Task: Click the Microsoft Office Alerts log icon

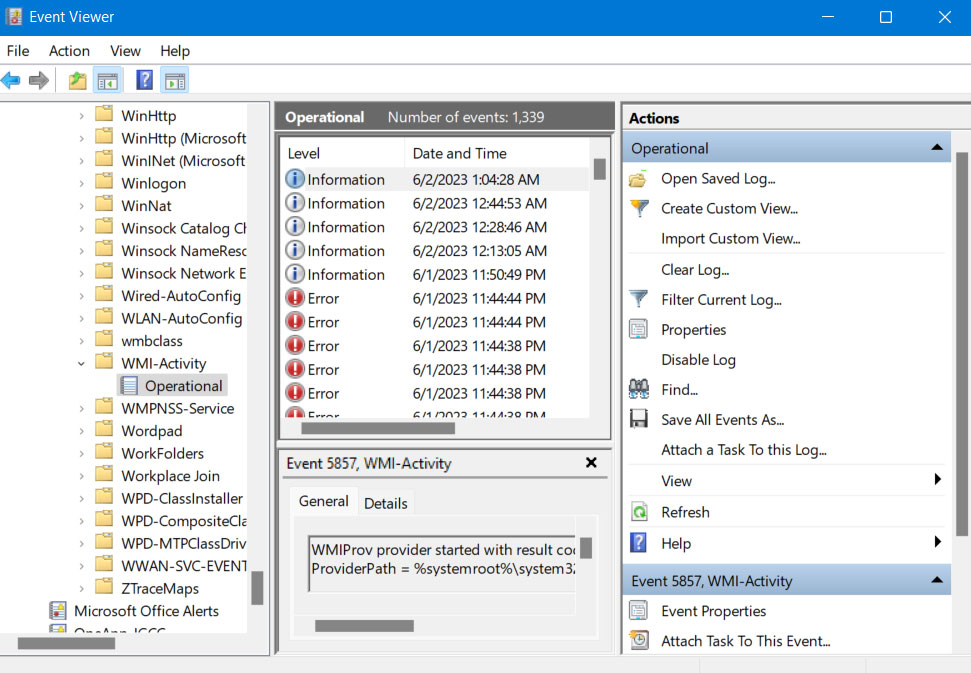Action: (58, 611)
